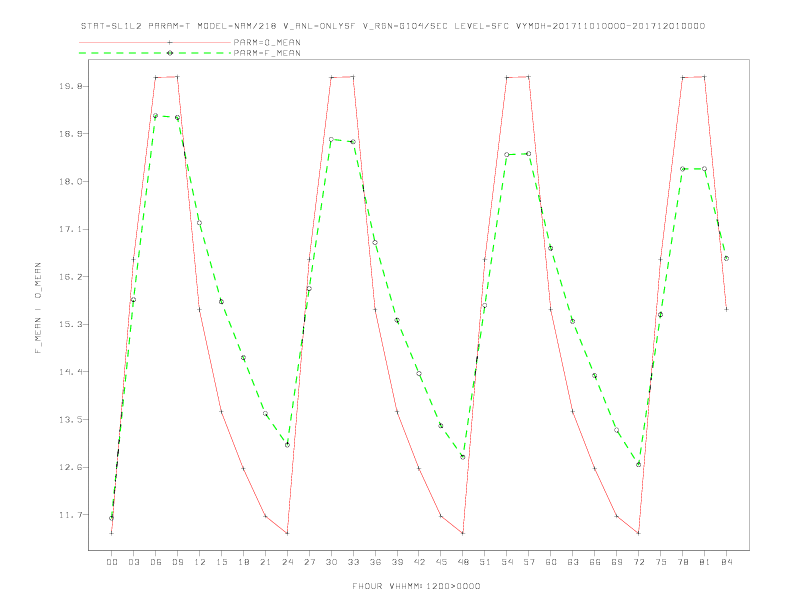Screen dimensions: 792x612
Task: Click the 81 forecast hour x-axis label
Action: tap(705, 562)
